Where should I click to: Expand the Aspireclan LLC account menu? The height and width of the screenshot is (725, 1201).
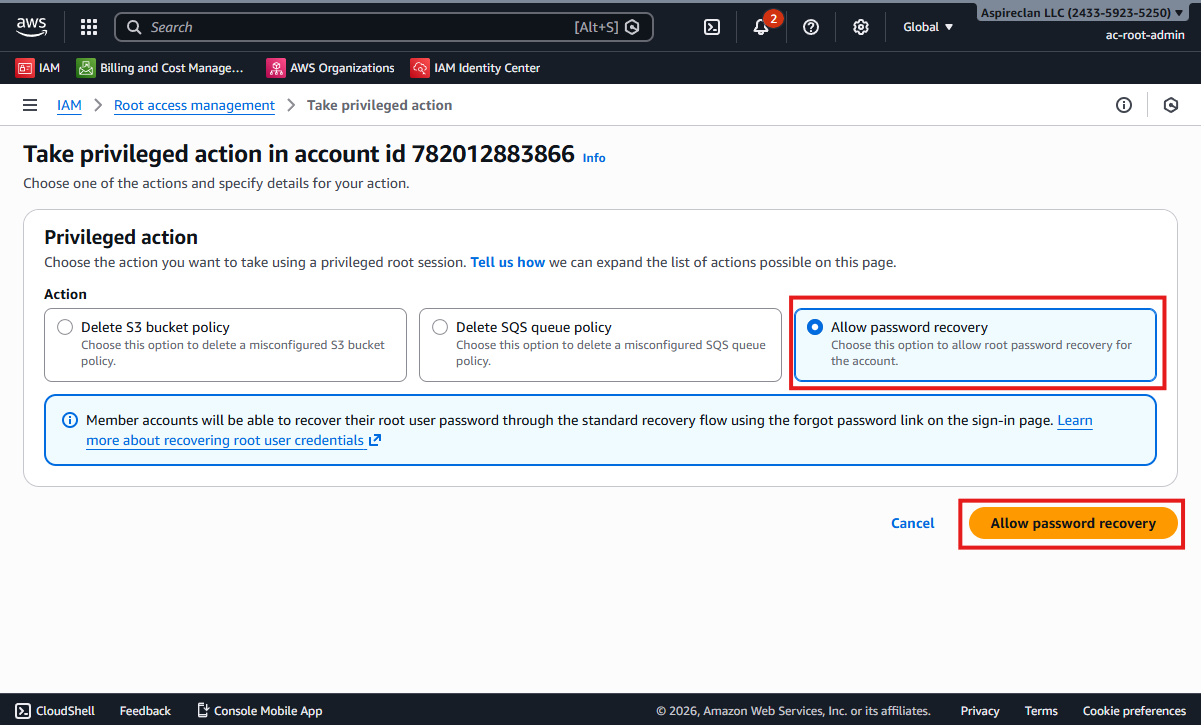tap(1083, 13)
